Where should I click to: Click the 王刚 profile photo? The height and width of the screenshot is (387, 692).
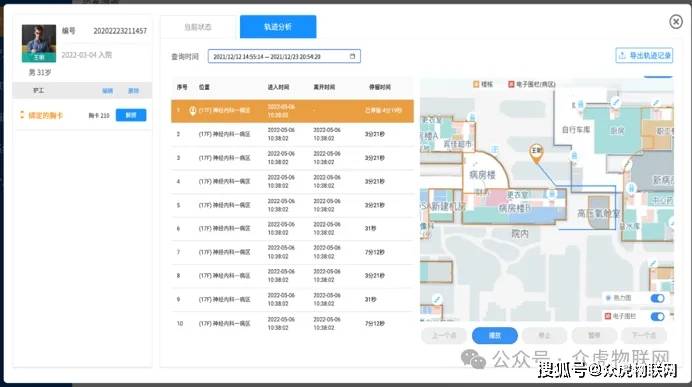coord(39,43)
